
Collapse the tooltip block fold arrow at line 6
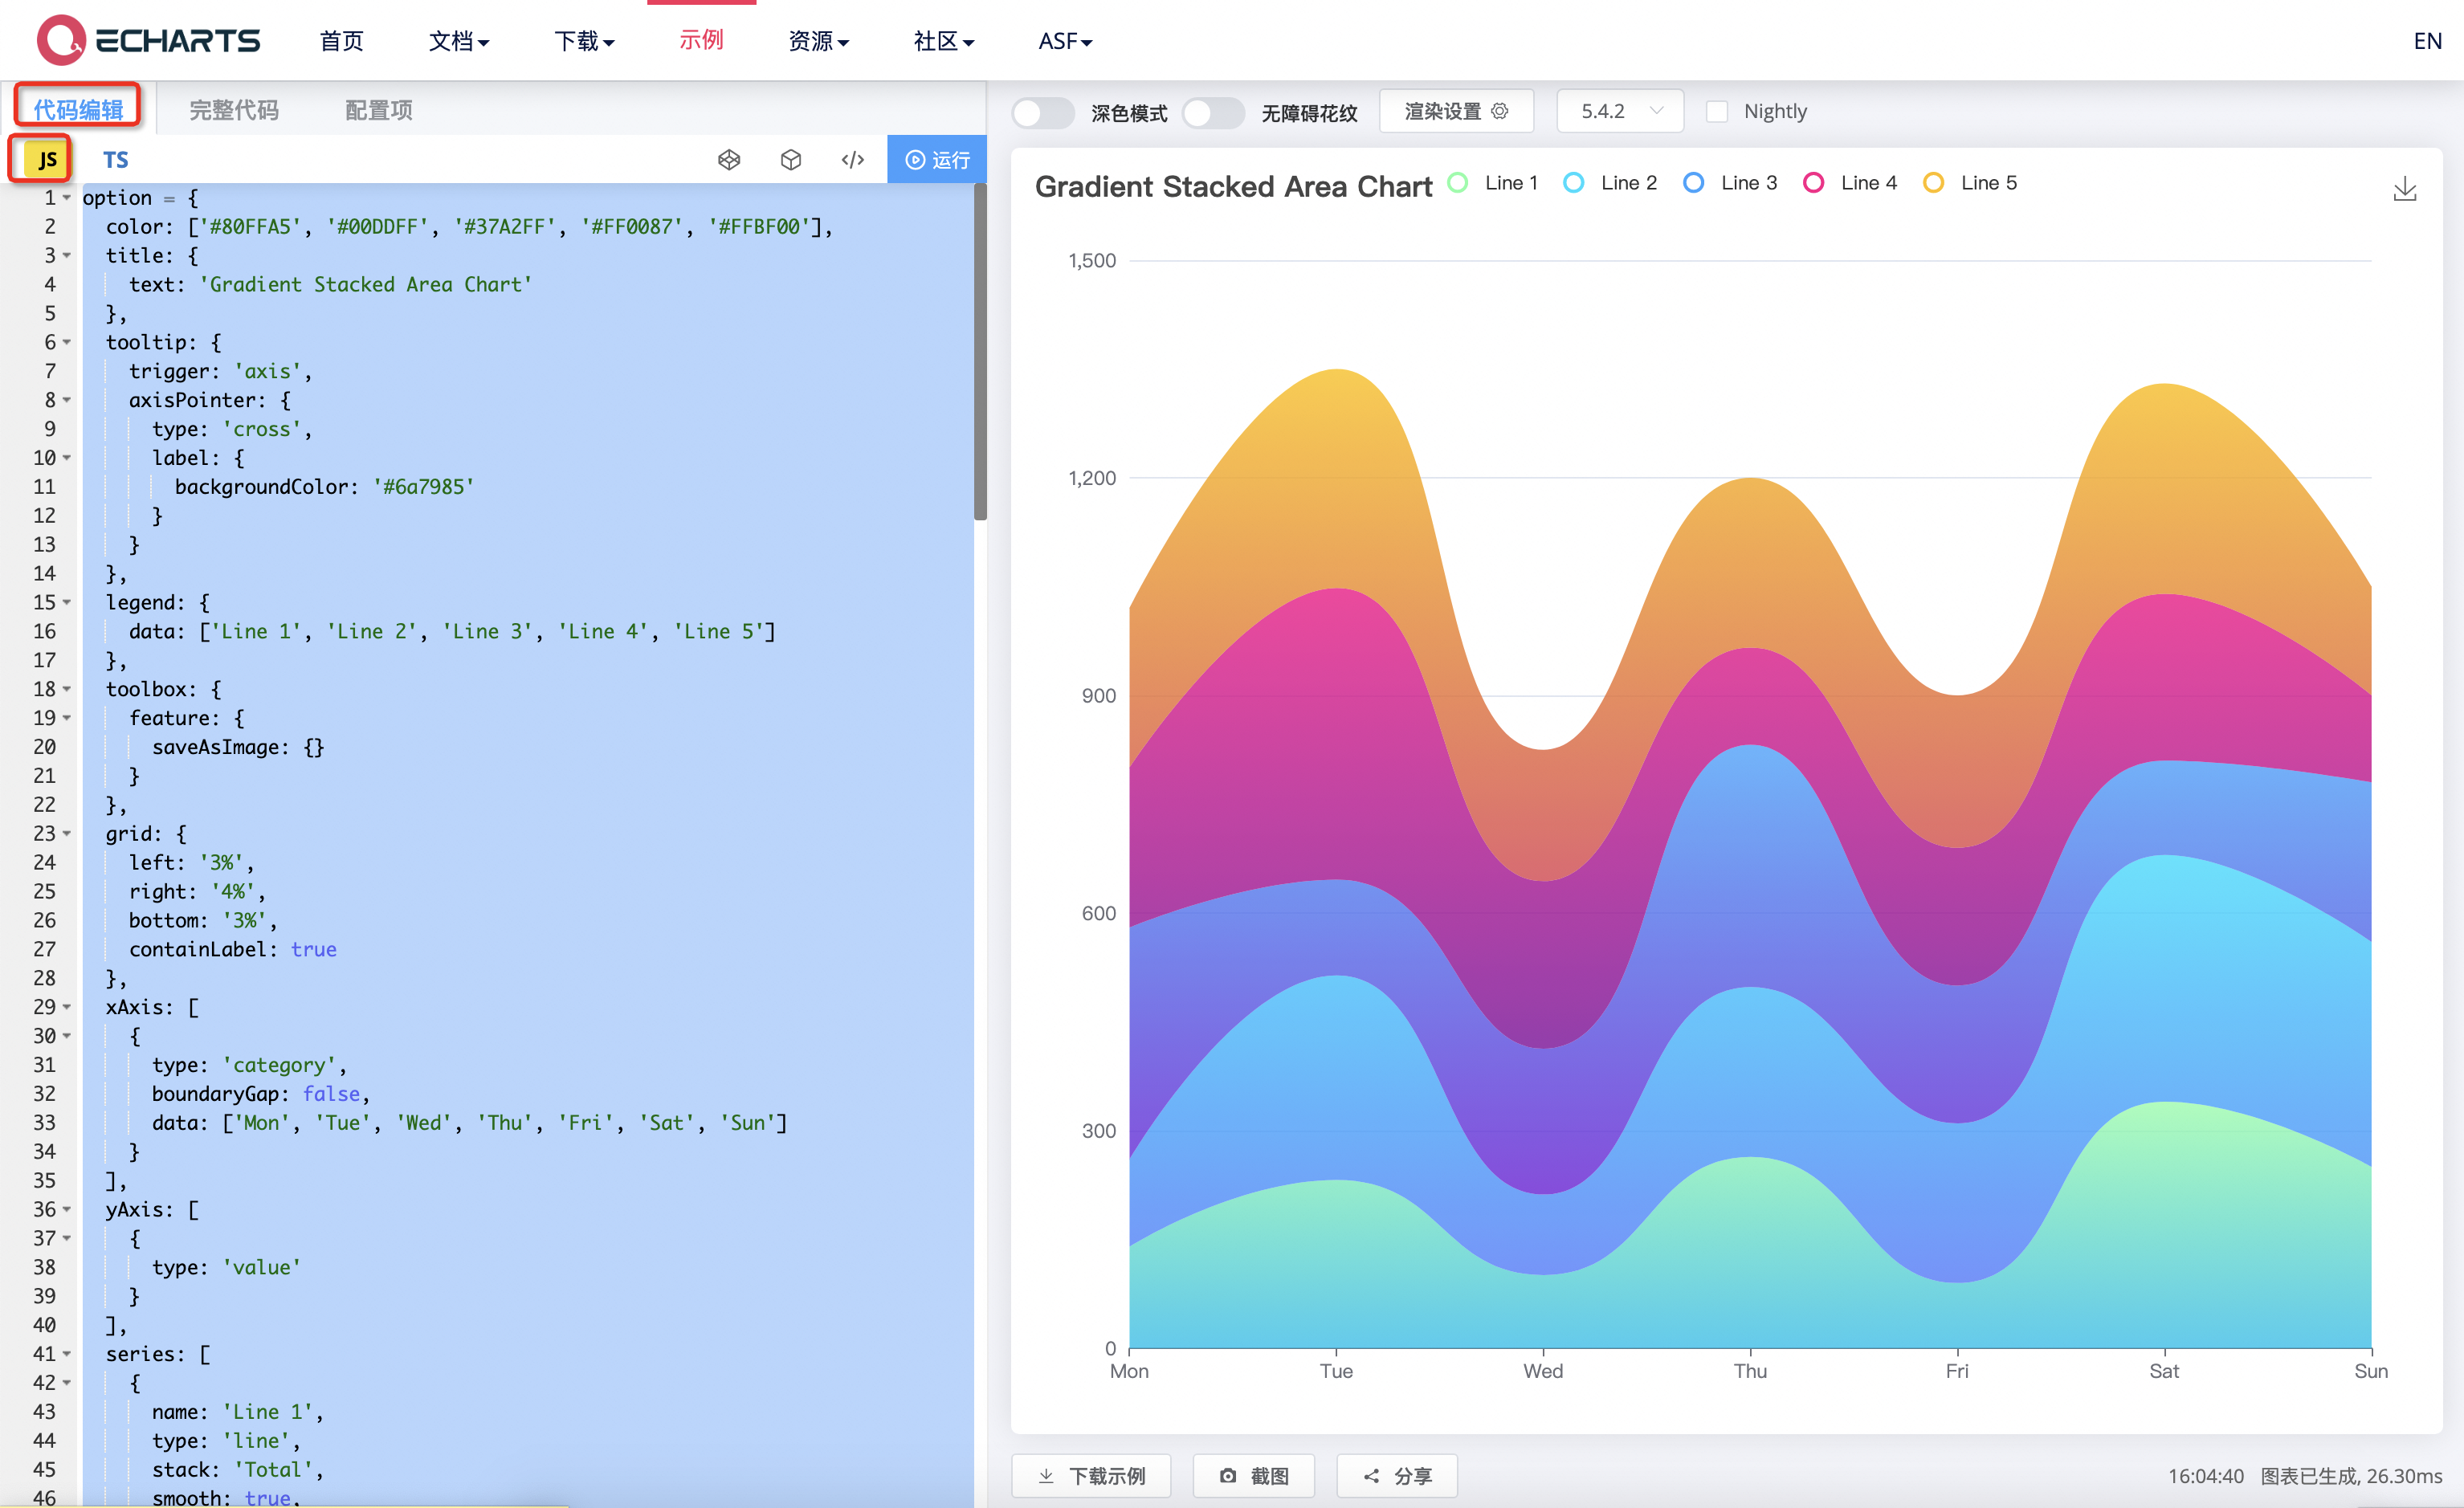point(67,343)
